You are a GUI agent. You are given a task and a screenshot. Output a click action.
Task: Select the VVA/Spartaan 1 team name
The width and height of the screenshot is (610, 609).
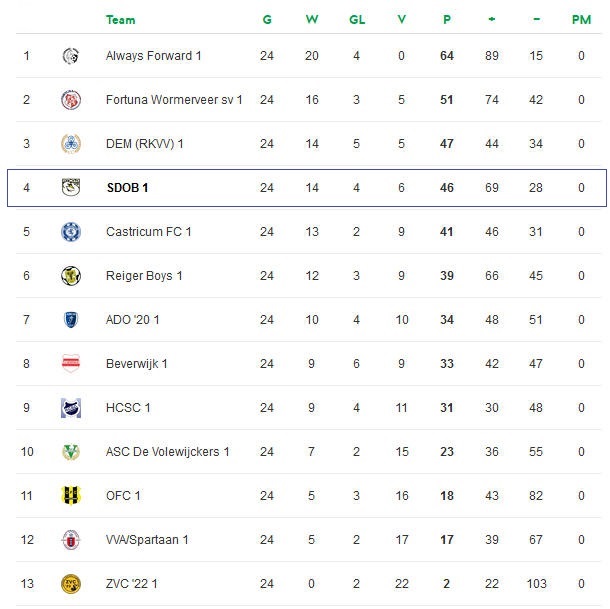(147, 540)
